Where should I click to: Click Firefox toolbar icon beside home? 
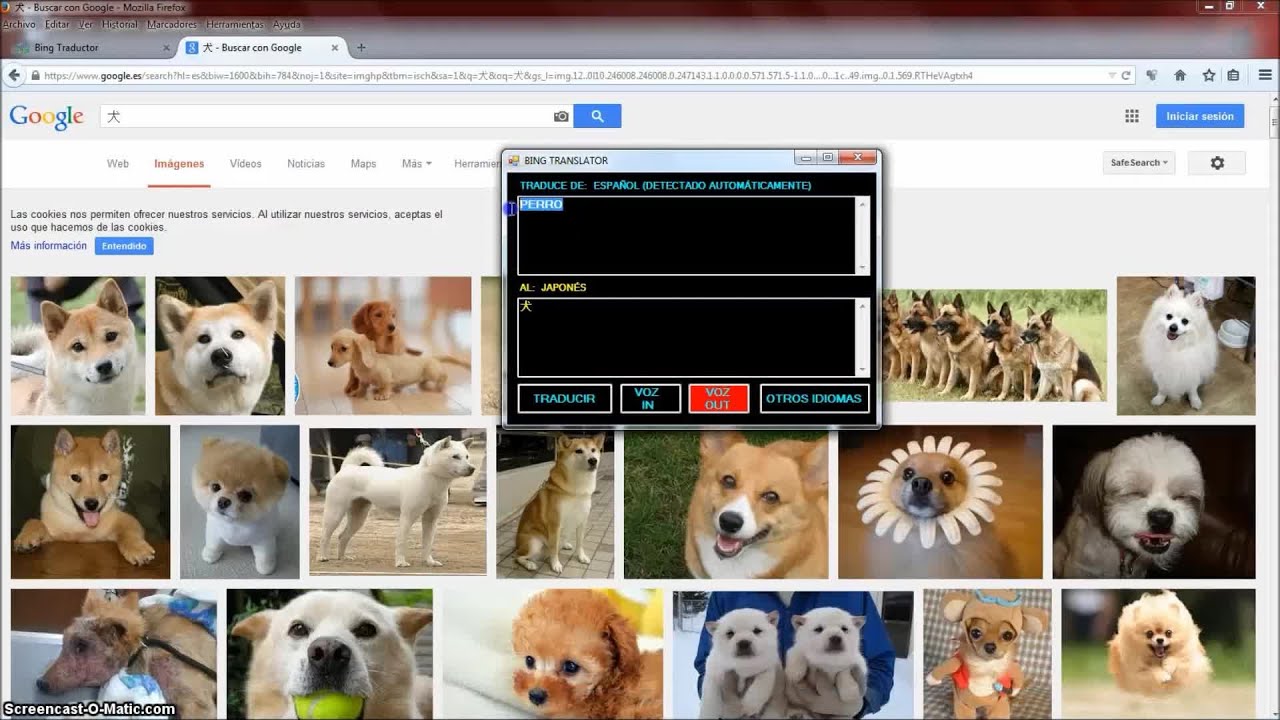pos(1151,75)
